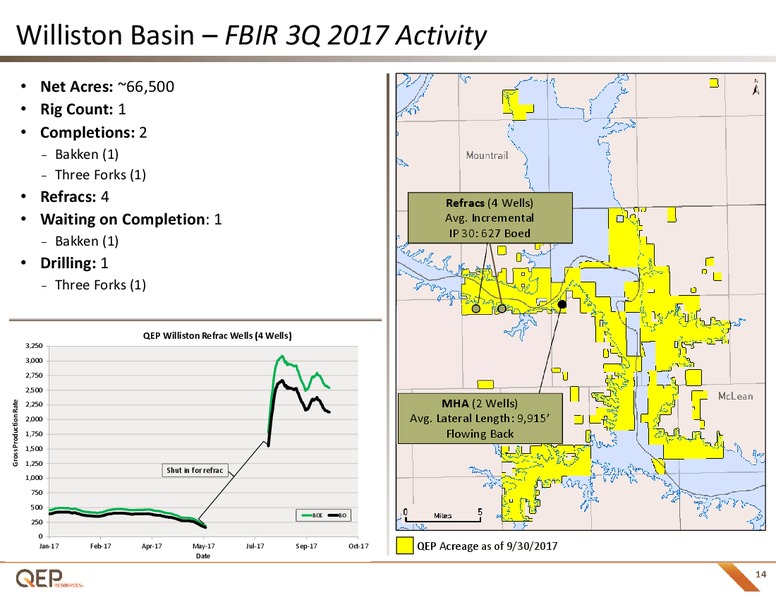Click the slide page number 14
Image resolution: width=776 pixels, height=600 pixels.
pos(761,574)
